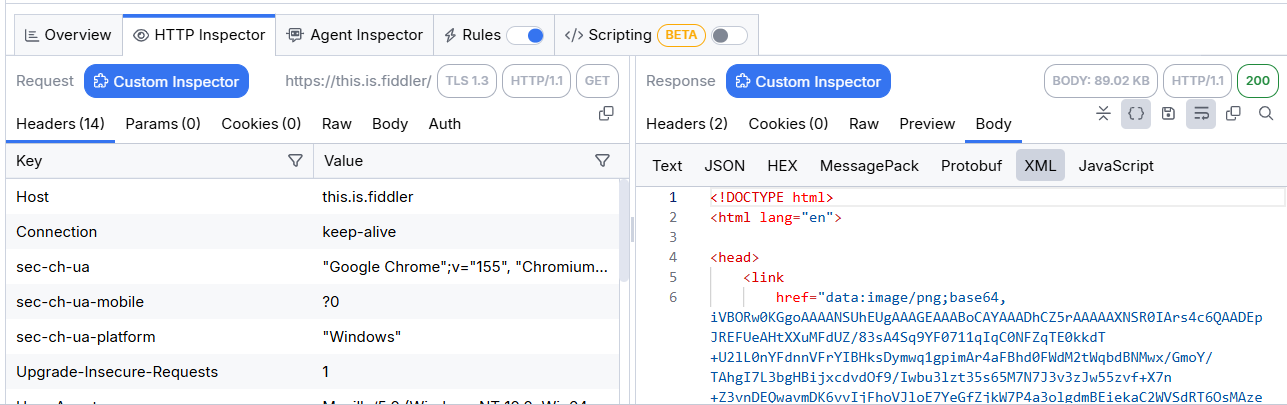Select the Host header row
Viewport: 1287px width, 405px height.
click(x=313, y=197)
